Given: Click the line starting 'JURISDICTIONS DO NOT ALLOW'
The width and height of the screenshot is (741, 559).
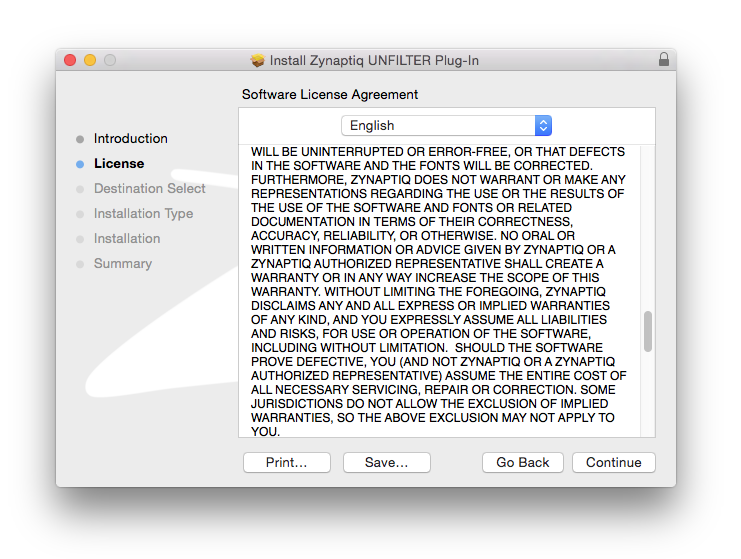Looking at the screenshot, I should click(430, 404).
